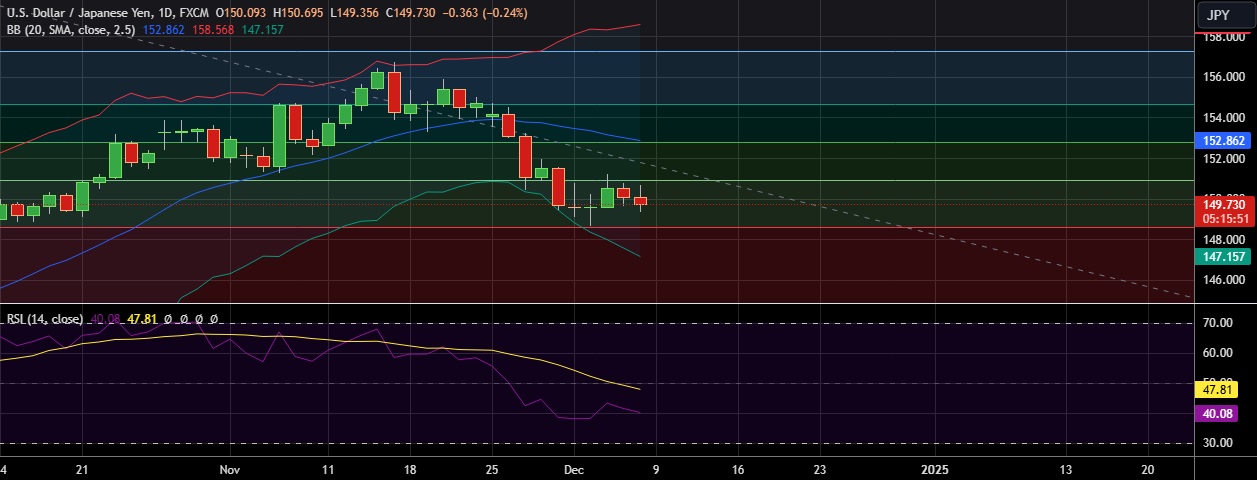Click the 23 date label on time axis
Viewport: 1257px width, 480px height.
click(819, 468)
